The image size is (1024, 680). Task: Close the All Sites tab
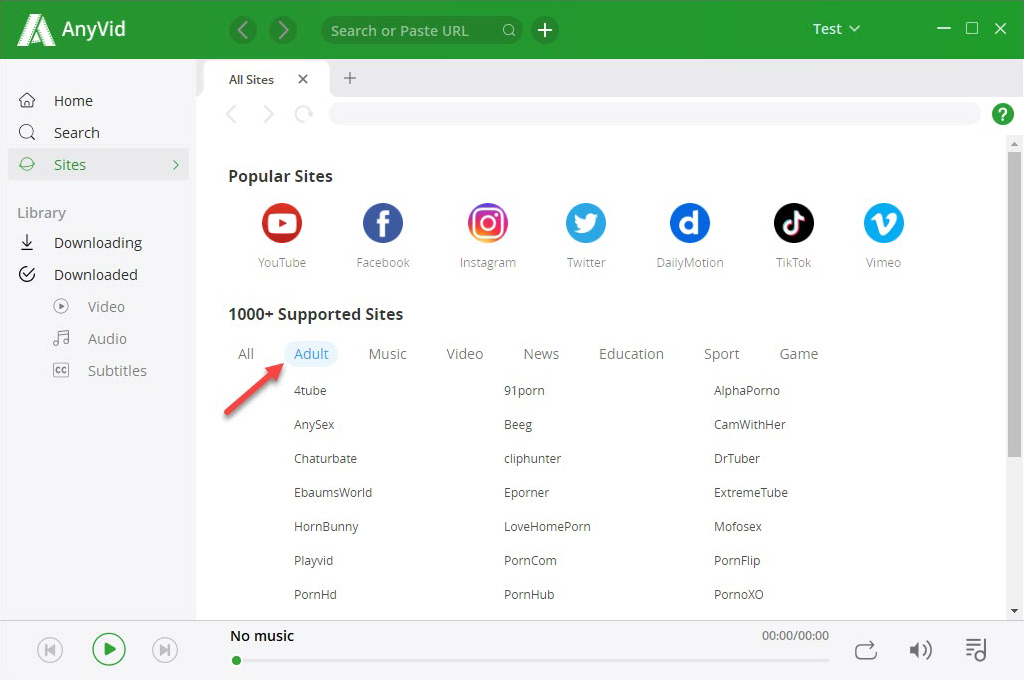303,79
